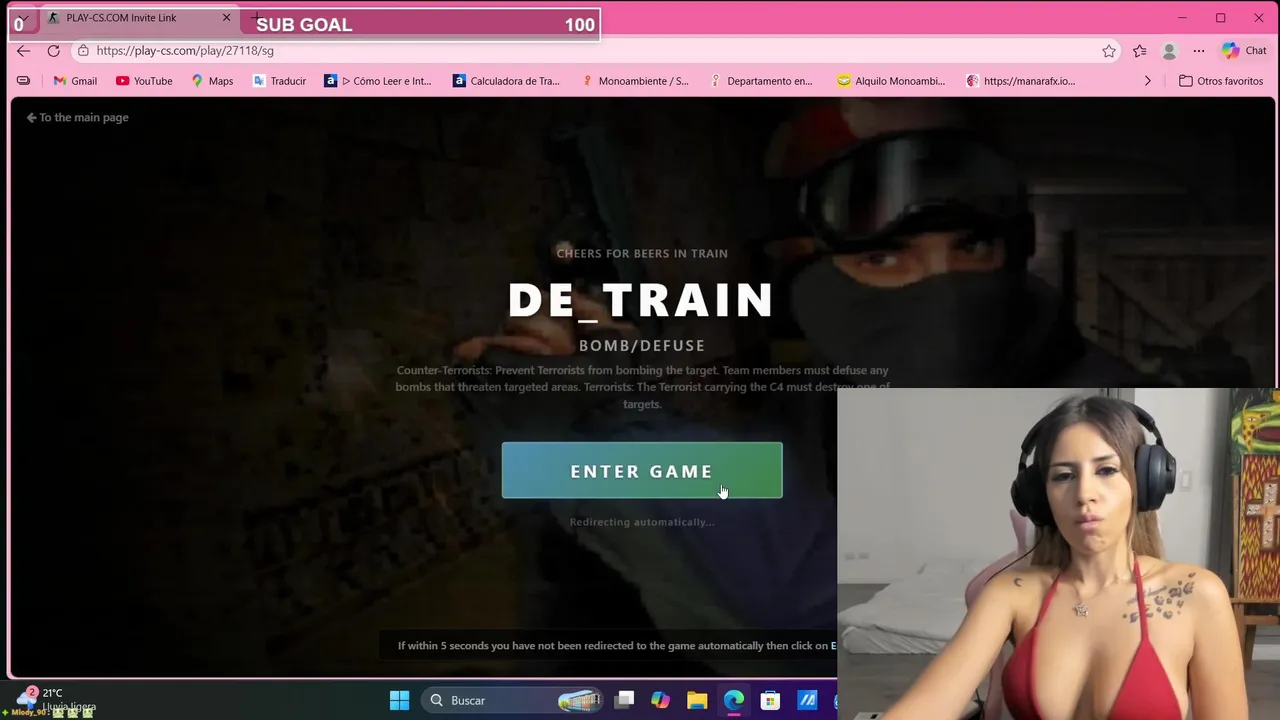The height and width of the screenshot is (720, 1280).
Task: Go back via To the main page link
Action: pyautogui.click(x=78, y=117)
